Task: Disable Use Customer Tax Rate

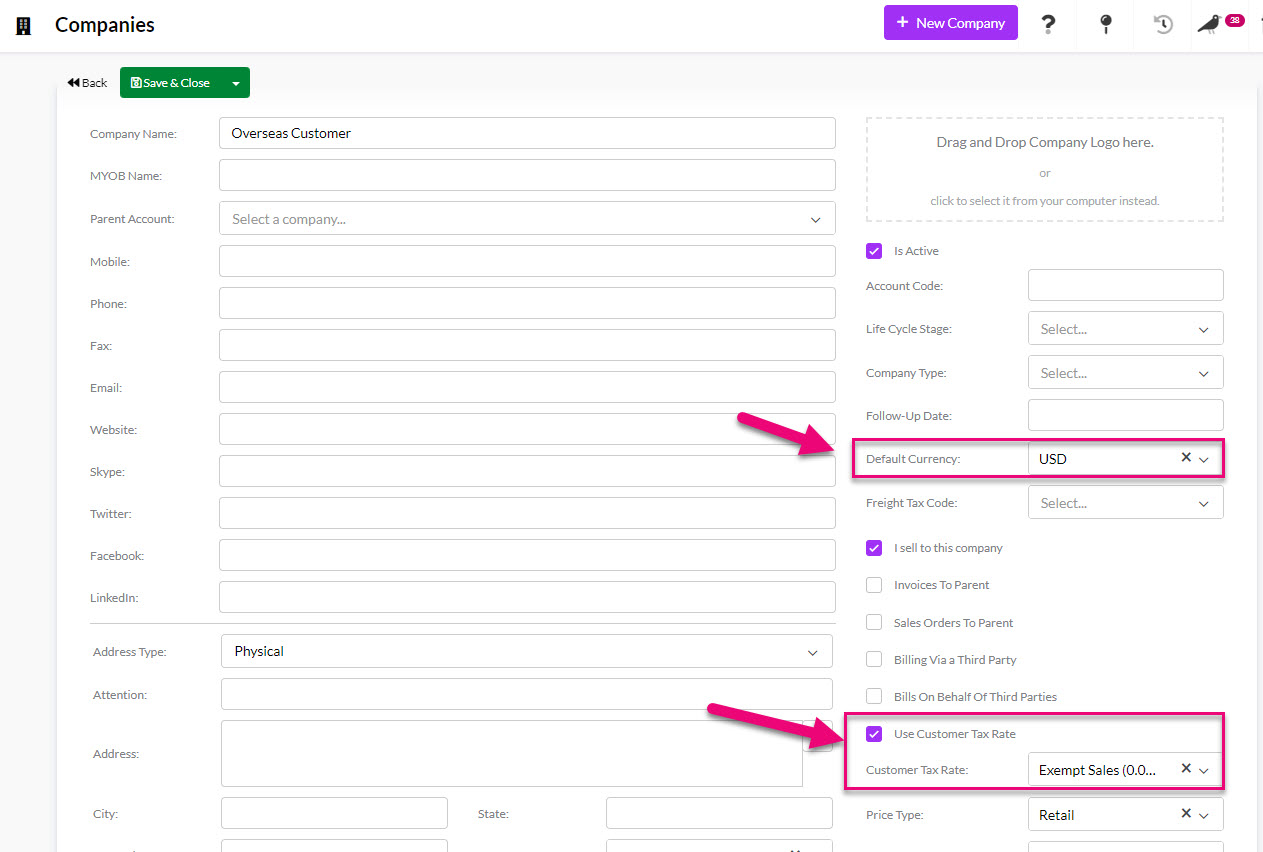Action: coord(874,733)
